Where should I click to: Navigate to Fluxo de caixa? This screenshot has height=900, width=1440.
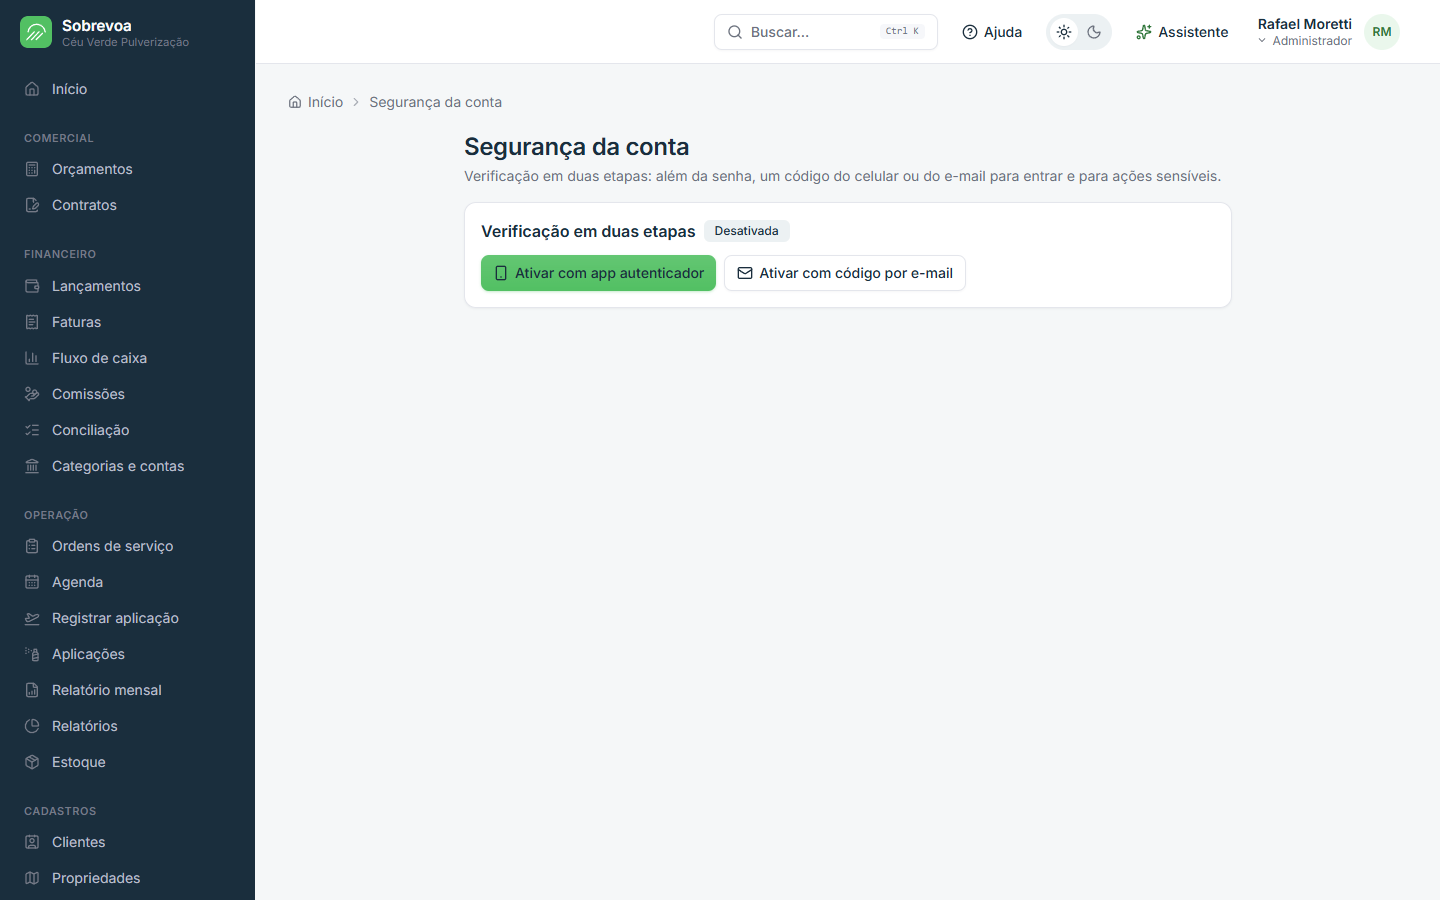(127, 358)
